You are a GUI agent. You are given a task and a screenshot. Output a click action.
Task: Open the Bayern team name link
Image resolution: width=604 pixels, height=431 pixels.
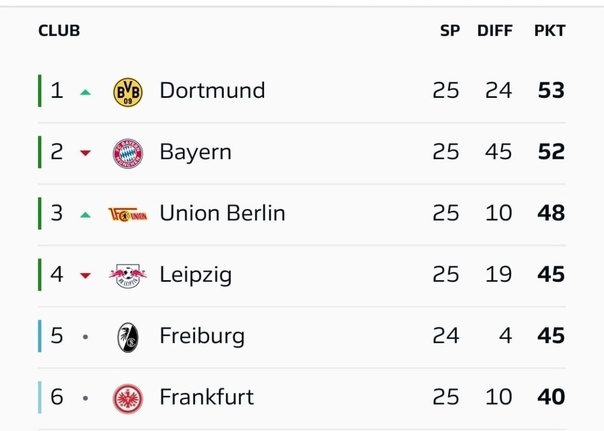pyautogui.click(x=195, y=152)
